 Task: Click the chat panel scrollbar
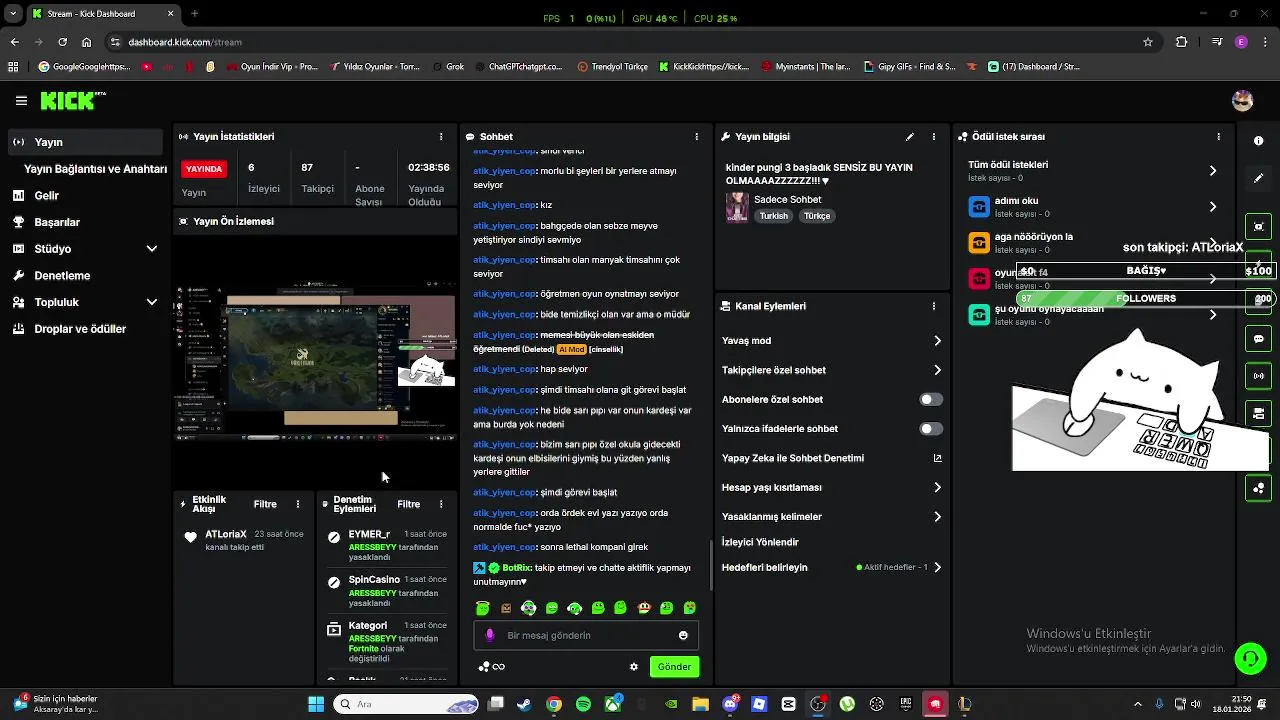click(711, 565)
